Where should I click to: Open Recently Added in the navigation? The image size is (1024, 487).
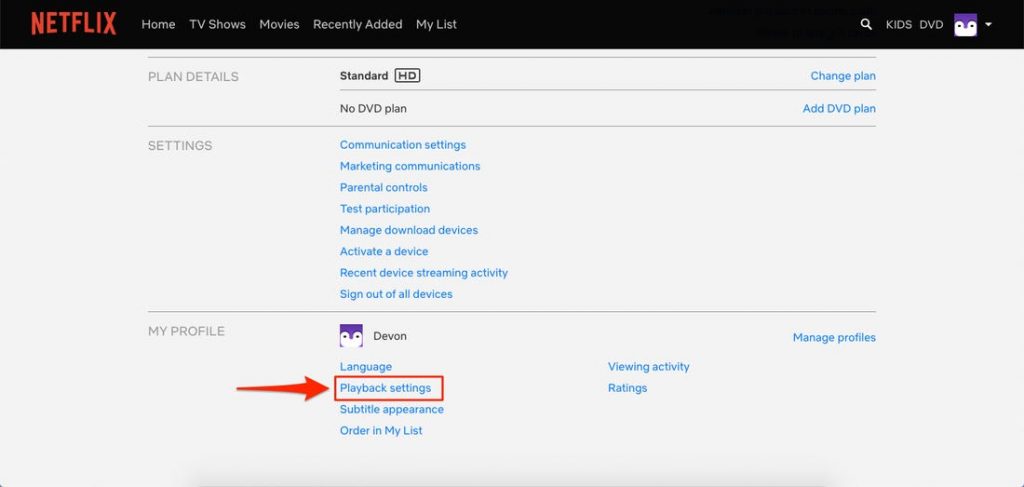[358, 24]
